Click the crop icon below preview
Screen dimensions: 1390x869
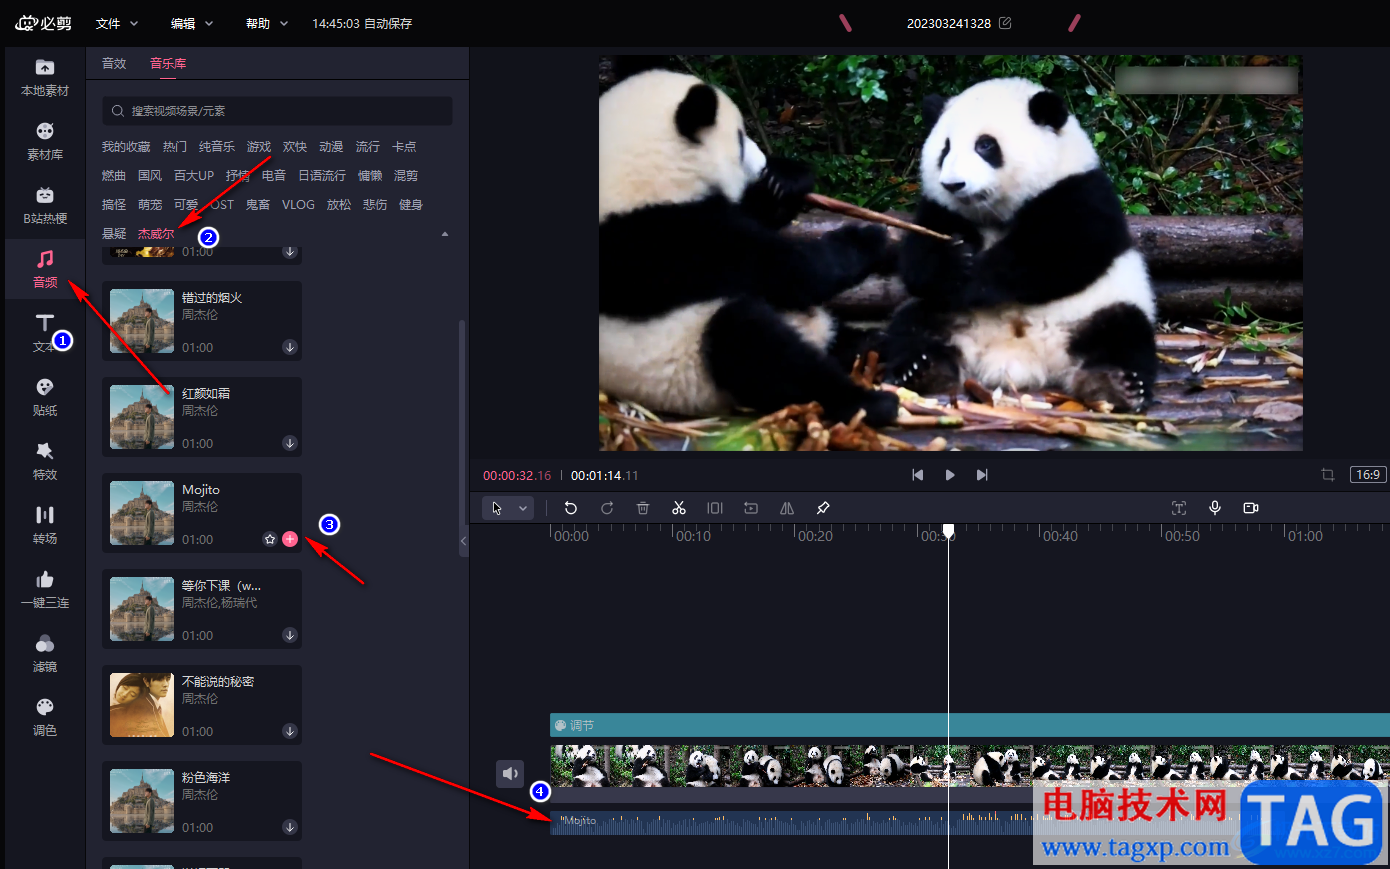1328,475
